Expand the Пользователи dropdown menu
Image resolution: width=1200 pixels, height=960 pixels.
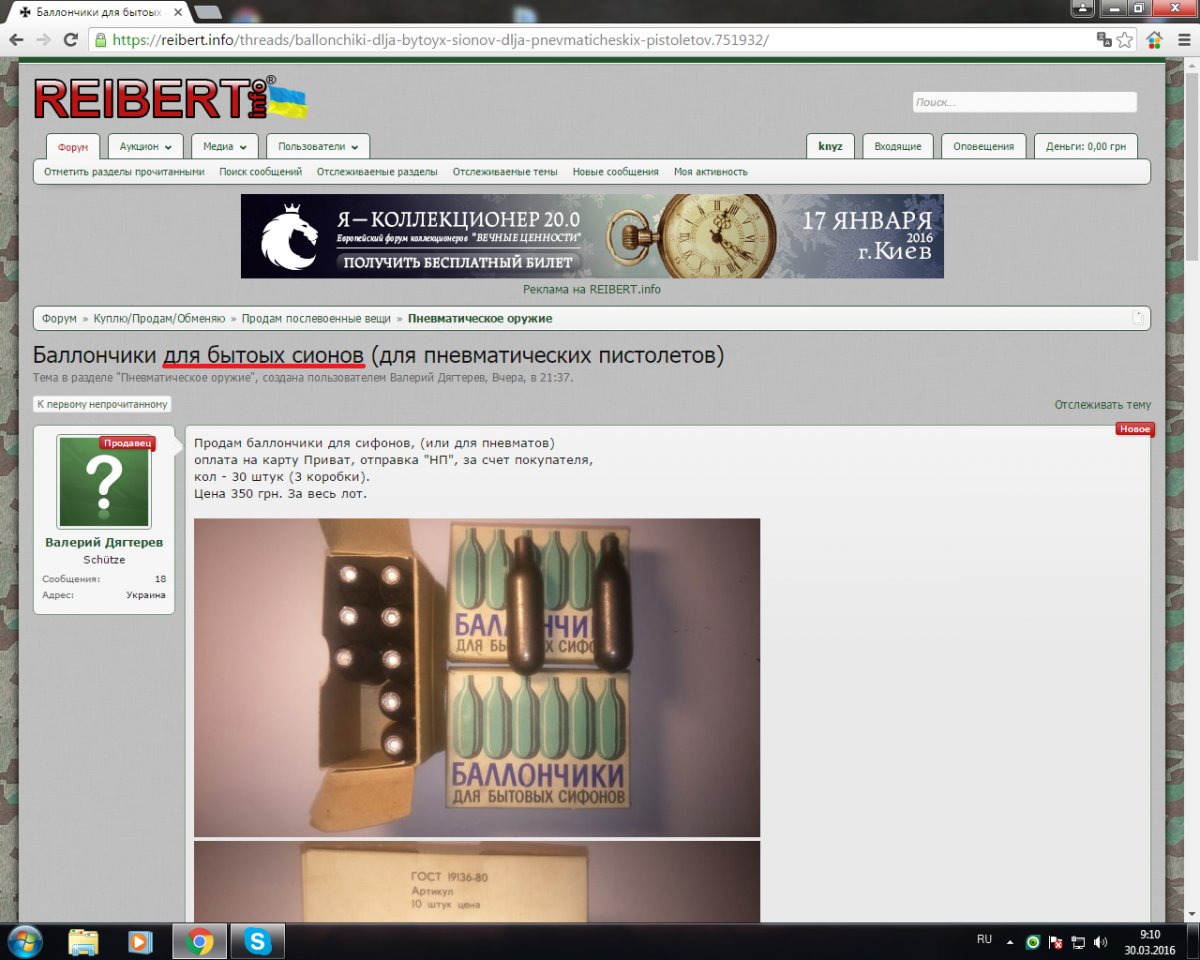pyautogui.click(x=318, y=146)
